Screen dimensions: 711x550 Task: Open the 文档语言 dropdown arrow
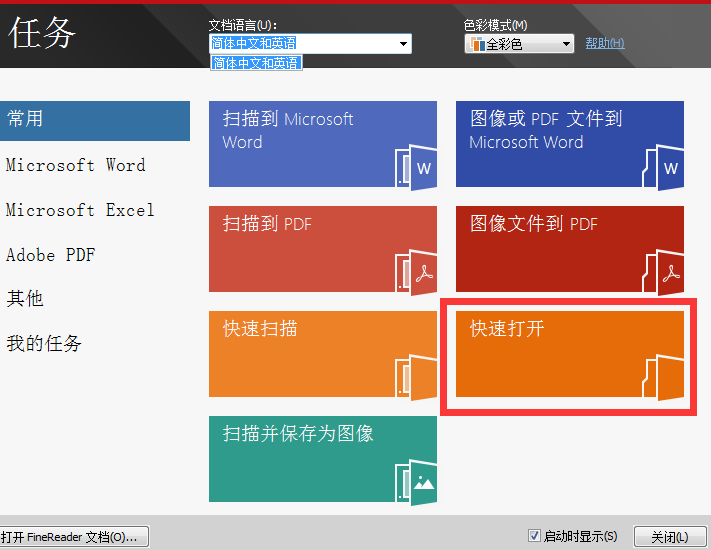pos(403,44)
